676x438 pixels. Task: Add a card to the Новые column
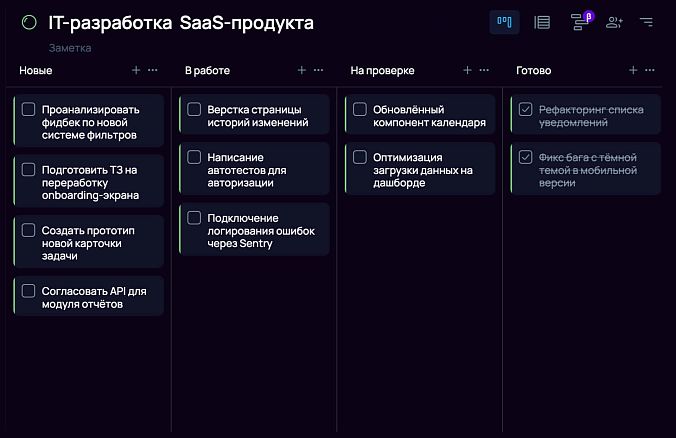[x=136, y=71]
